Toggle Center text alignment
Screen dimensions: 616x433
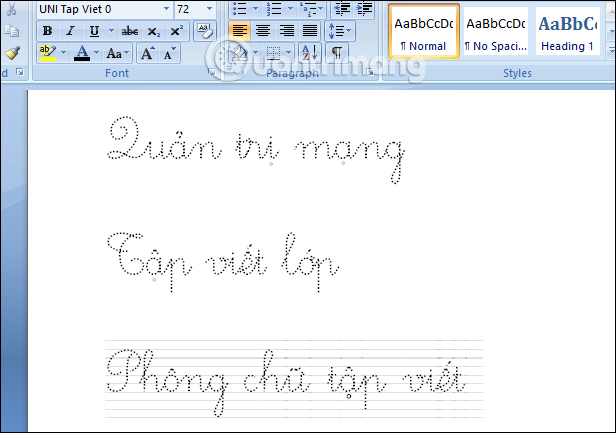point(263,31)
